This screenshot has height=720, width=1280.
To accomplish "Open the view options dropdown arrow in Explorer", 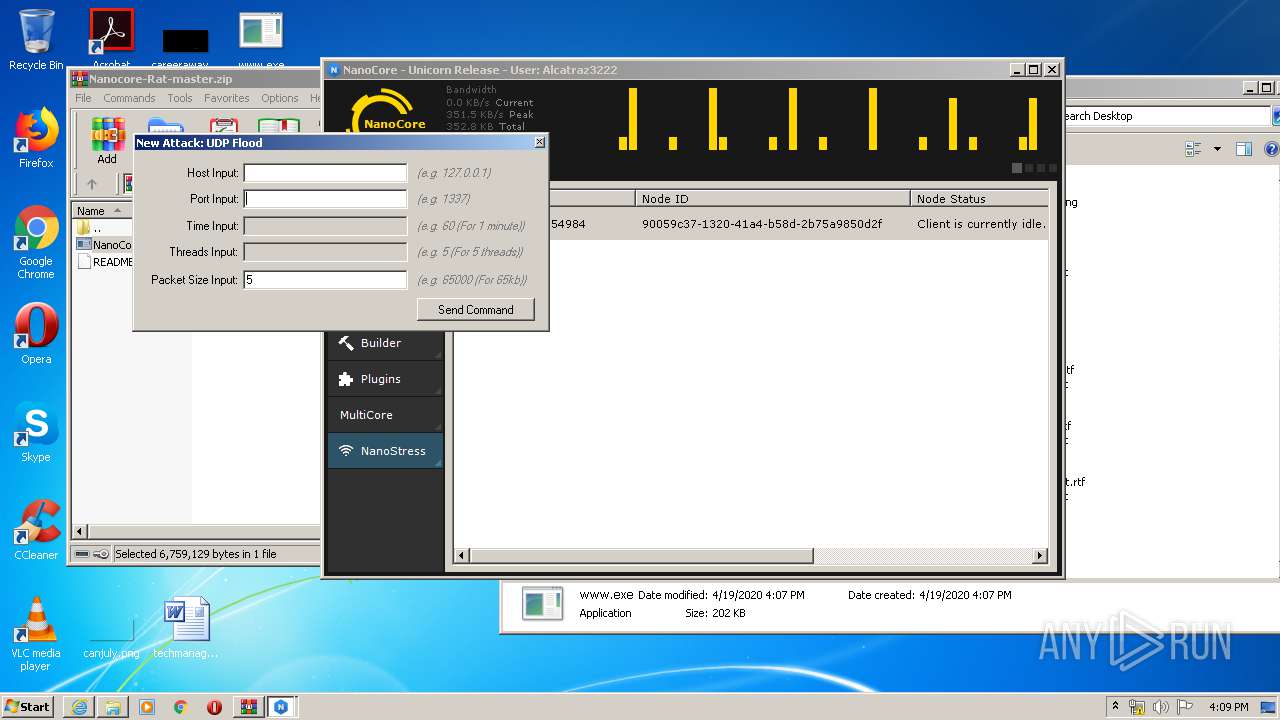I will [x=1217, y=149].
